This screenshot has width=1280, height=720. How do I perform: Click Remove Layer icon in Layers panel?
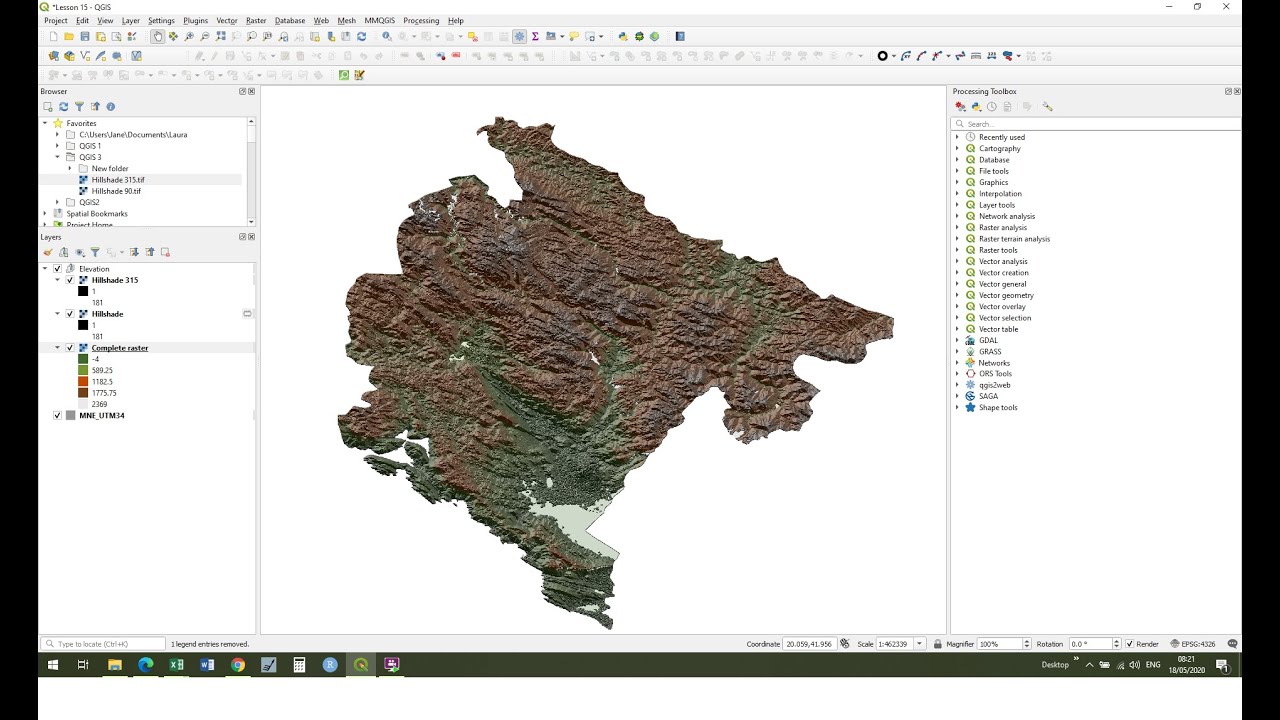165,252
